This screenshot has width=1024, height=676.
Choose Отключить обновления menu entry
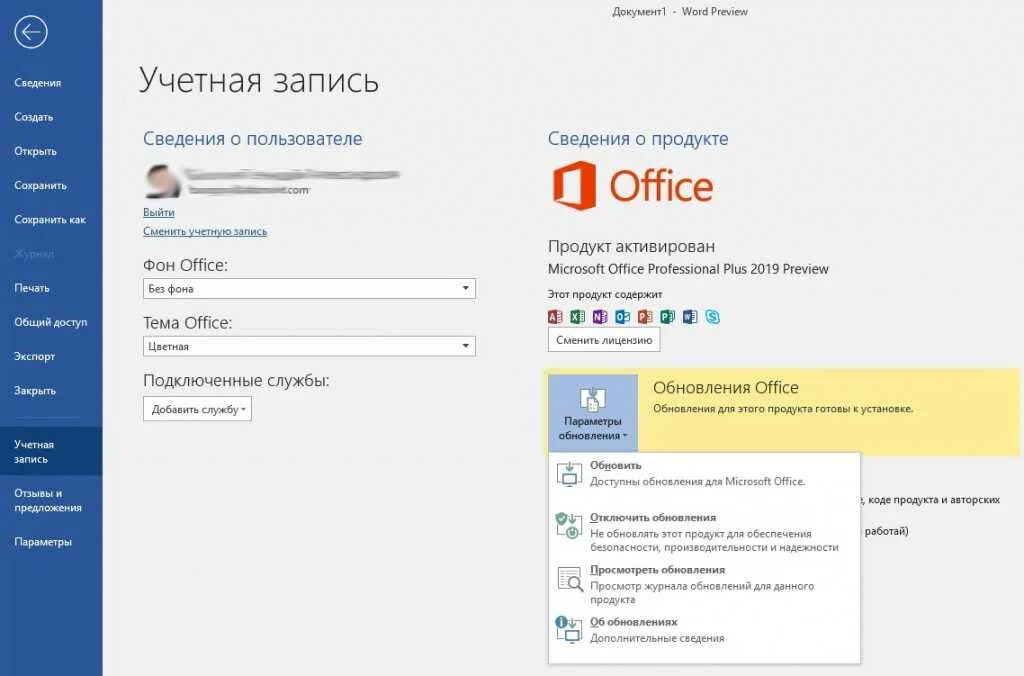(704, 532)
